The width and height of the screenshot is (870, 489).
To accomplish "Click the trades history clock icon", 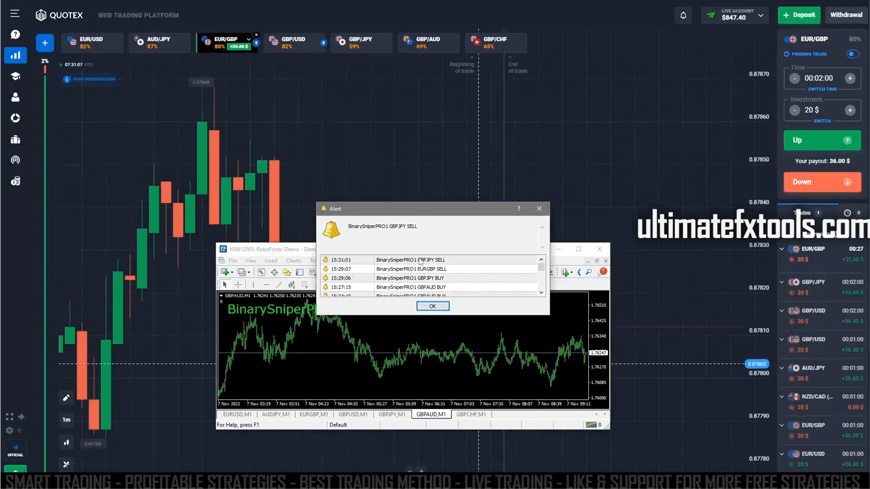I will (847, 213).
